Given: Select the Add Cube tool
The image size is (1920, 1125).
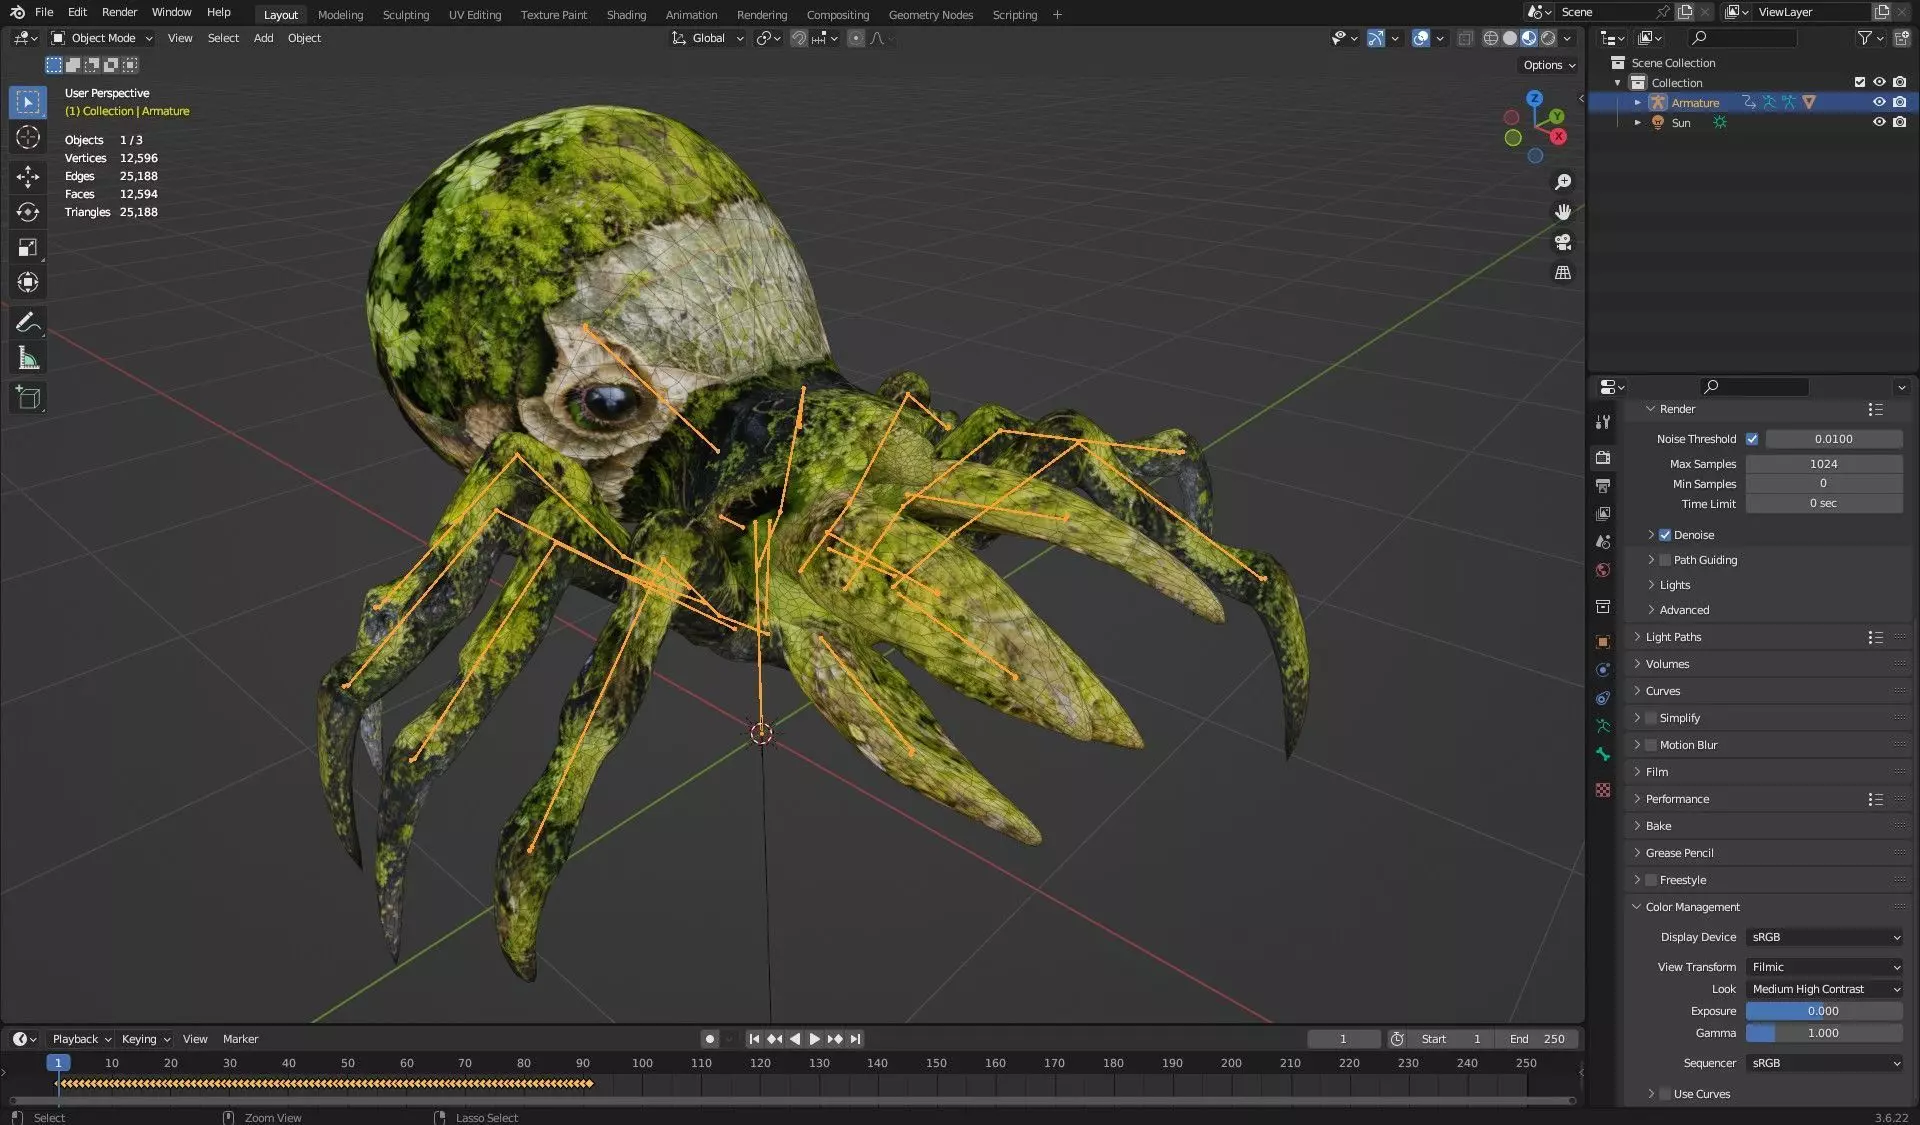Looking at the screenshot, I should (28, 397).
